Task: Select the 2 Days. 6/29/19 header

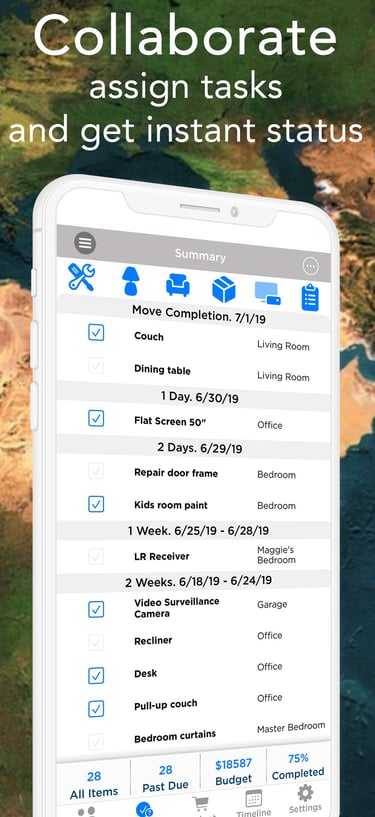Action: 199,447
